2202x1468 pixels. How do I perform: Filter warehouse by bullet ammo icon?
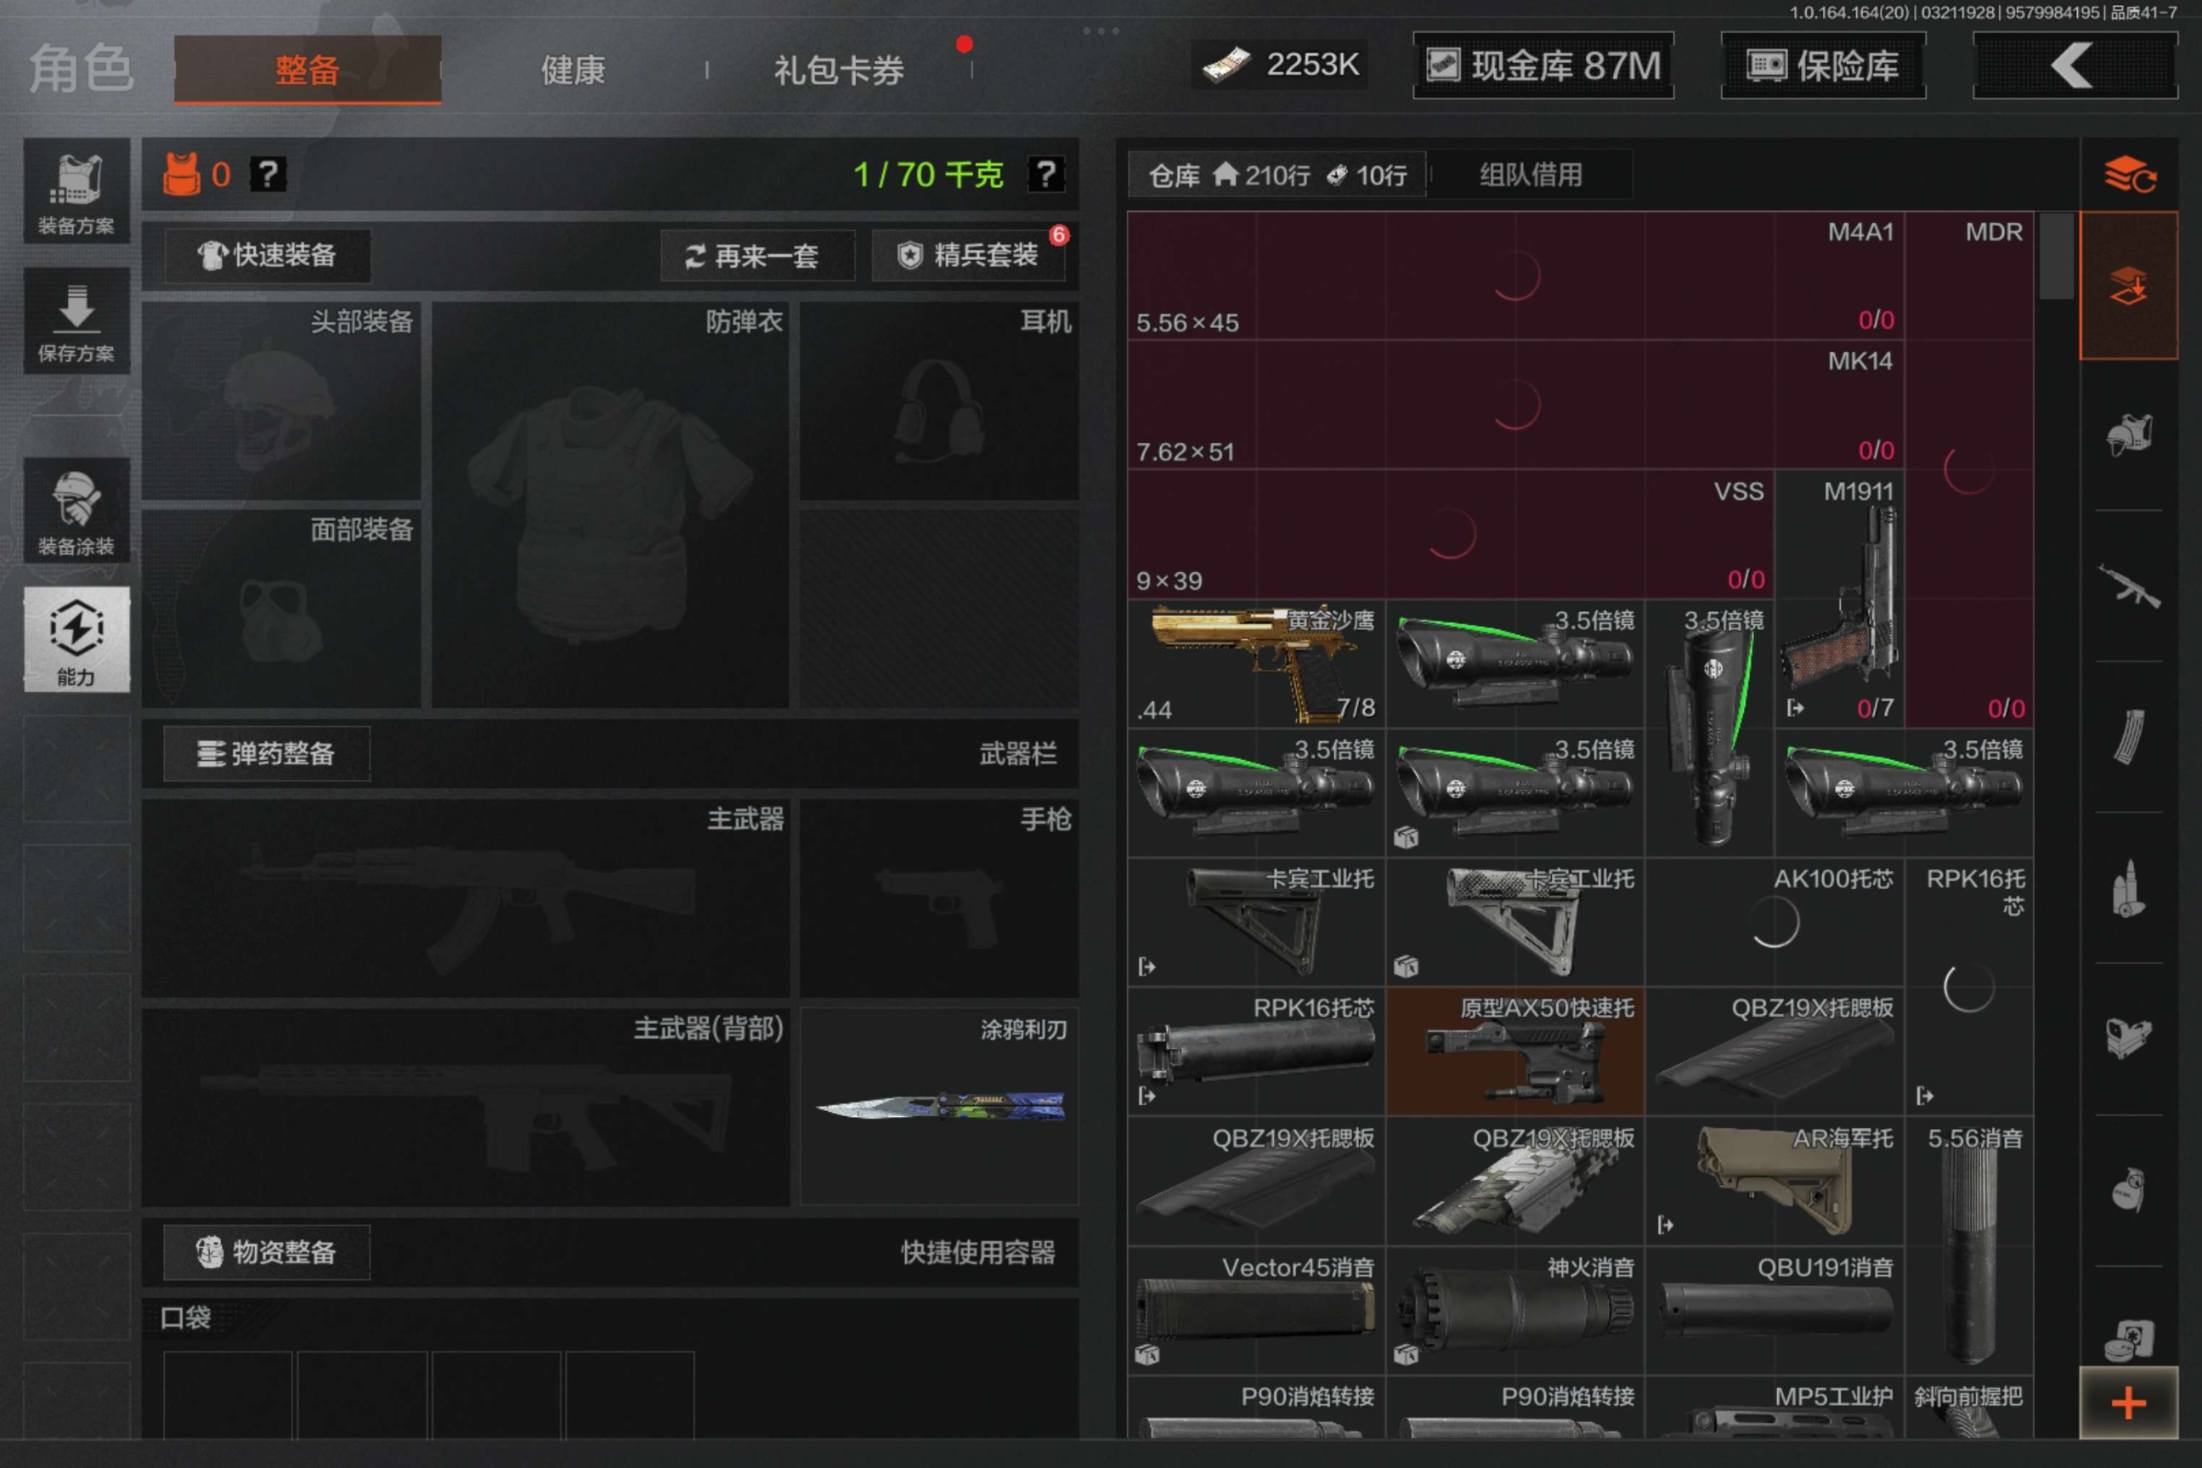pyautogui.click(x=2129, y=888)
